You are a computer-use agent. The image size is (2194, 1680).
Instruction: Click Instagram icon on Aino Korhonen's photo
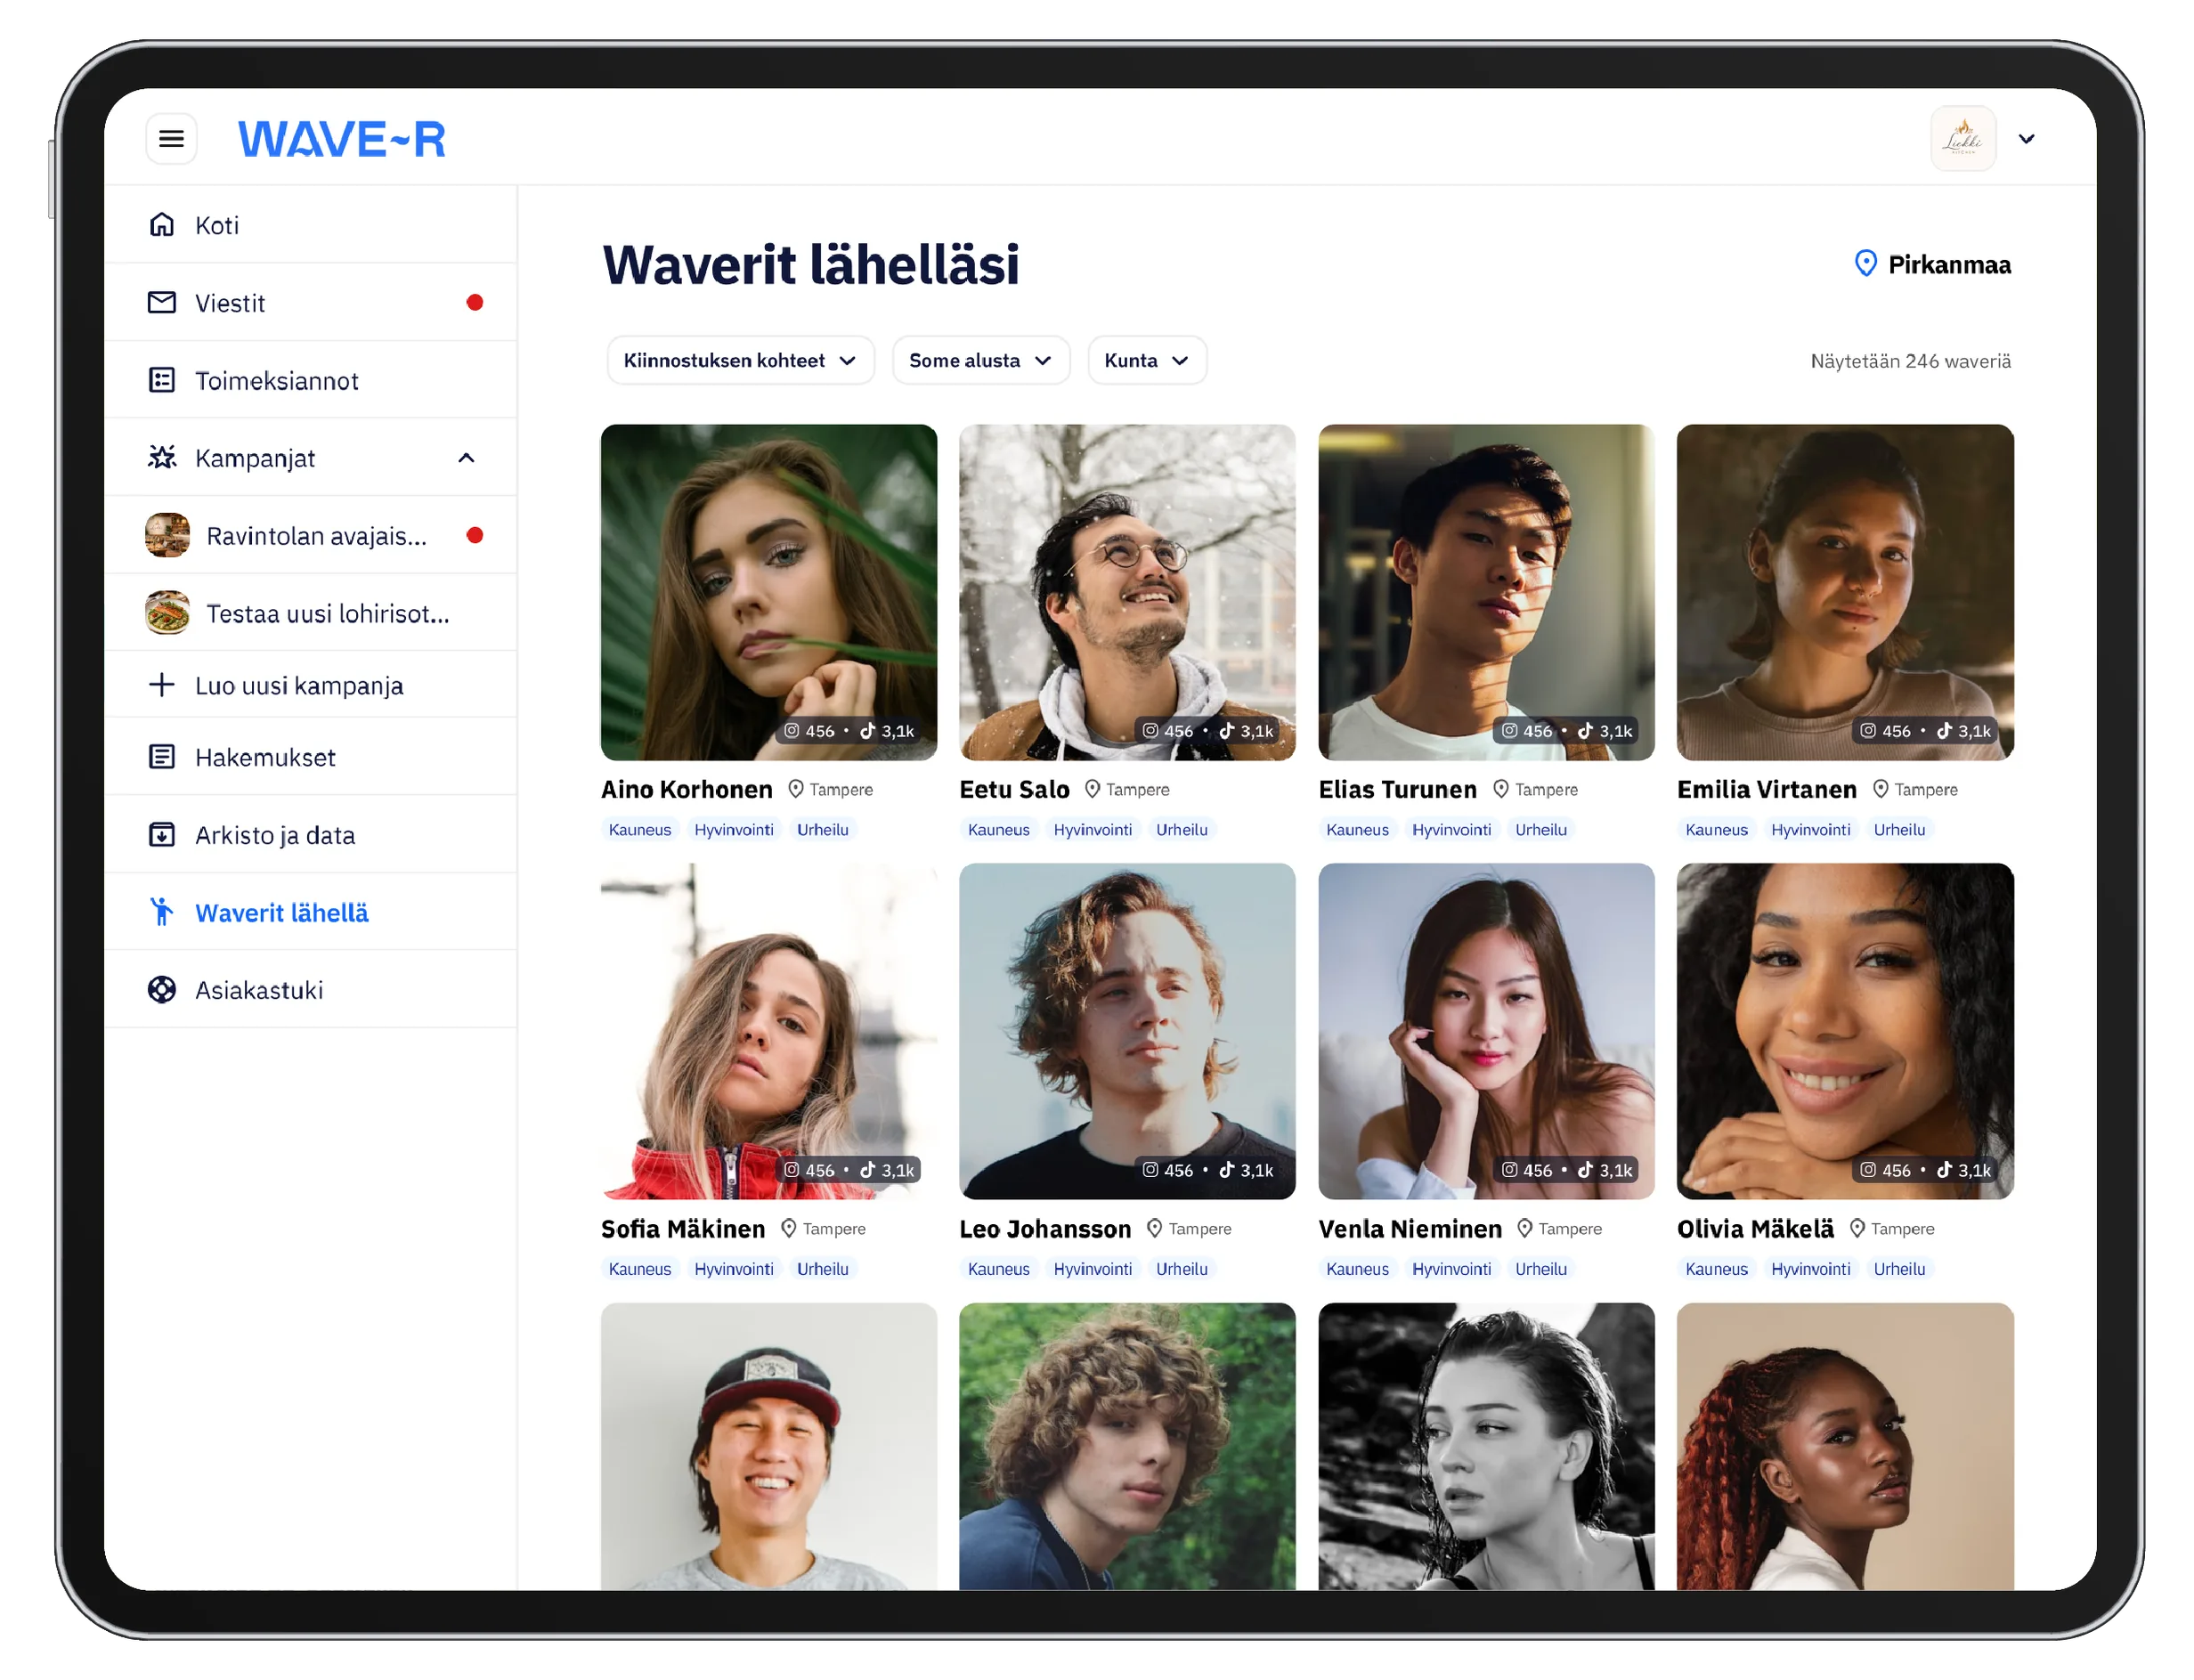point(791,731)
